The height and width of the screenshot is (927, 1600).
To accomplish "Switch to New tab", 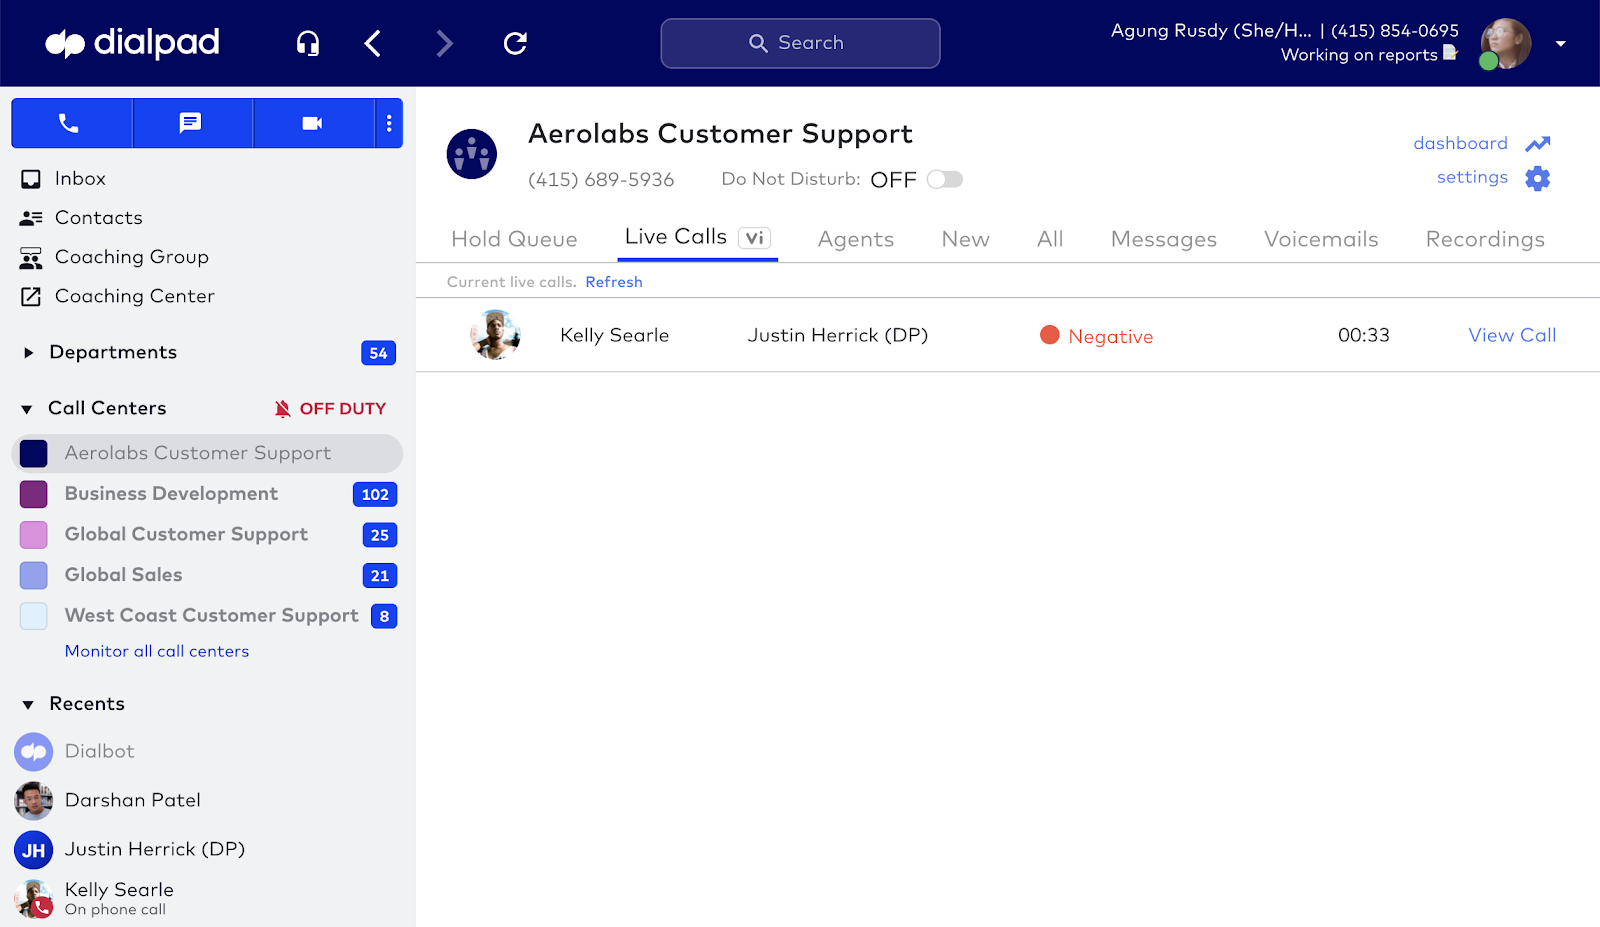I will coord(966,239).
